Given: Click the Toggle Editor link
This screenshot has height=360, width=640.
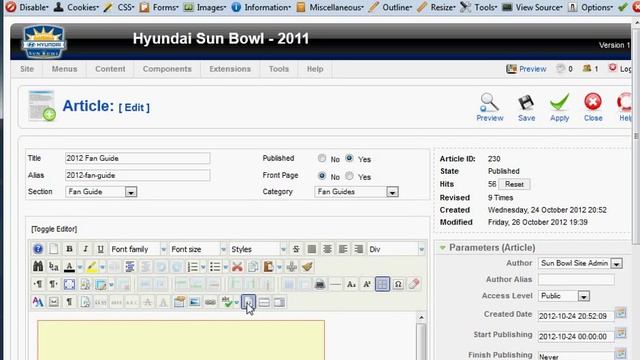Looking at the screenshot, I should pyautogui.click(x=54, y=229).
